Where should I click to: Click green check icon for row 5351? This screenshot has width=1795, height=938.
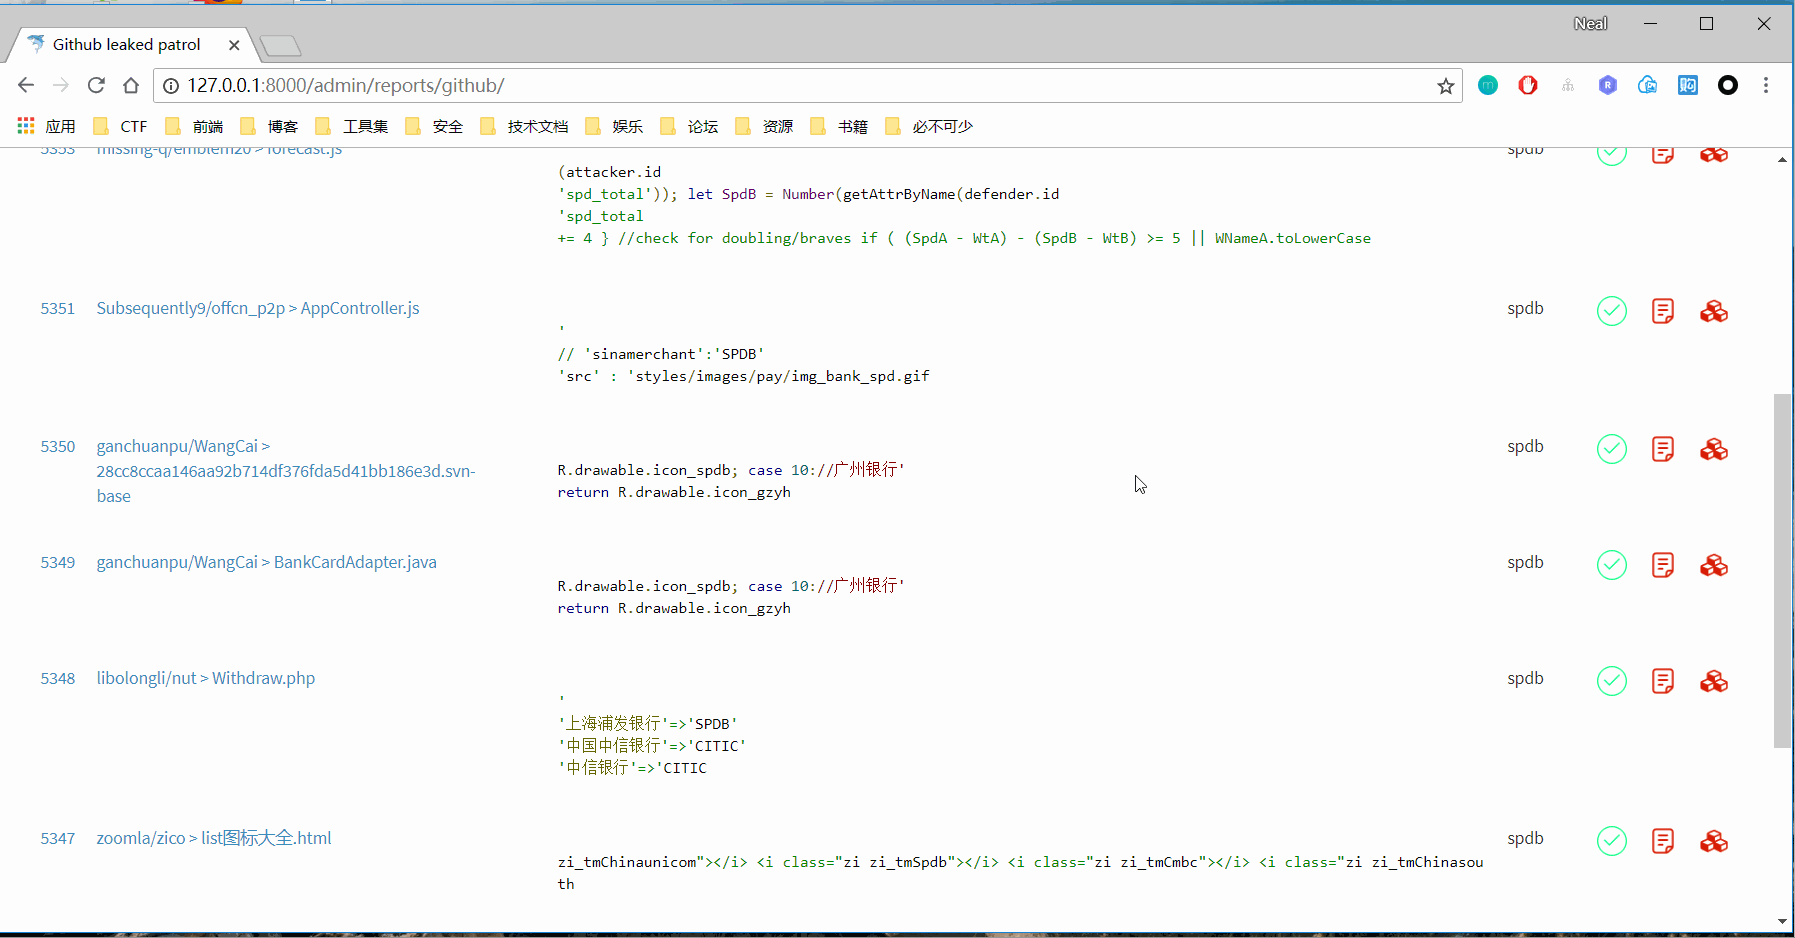[1612, 311]
